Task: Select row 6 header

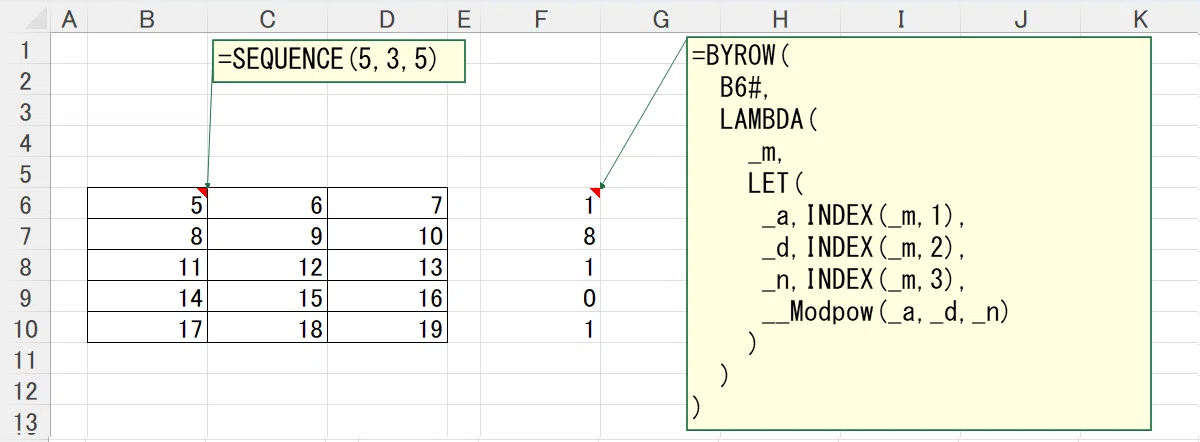Action: (x=25, y=205)
